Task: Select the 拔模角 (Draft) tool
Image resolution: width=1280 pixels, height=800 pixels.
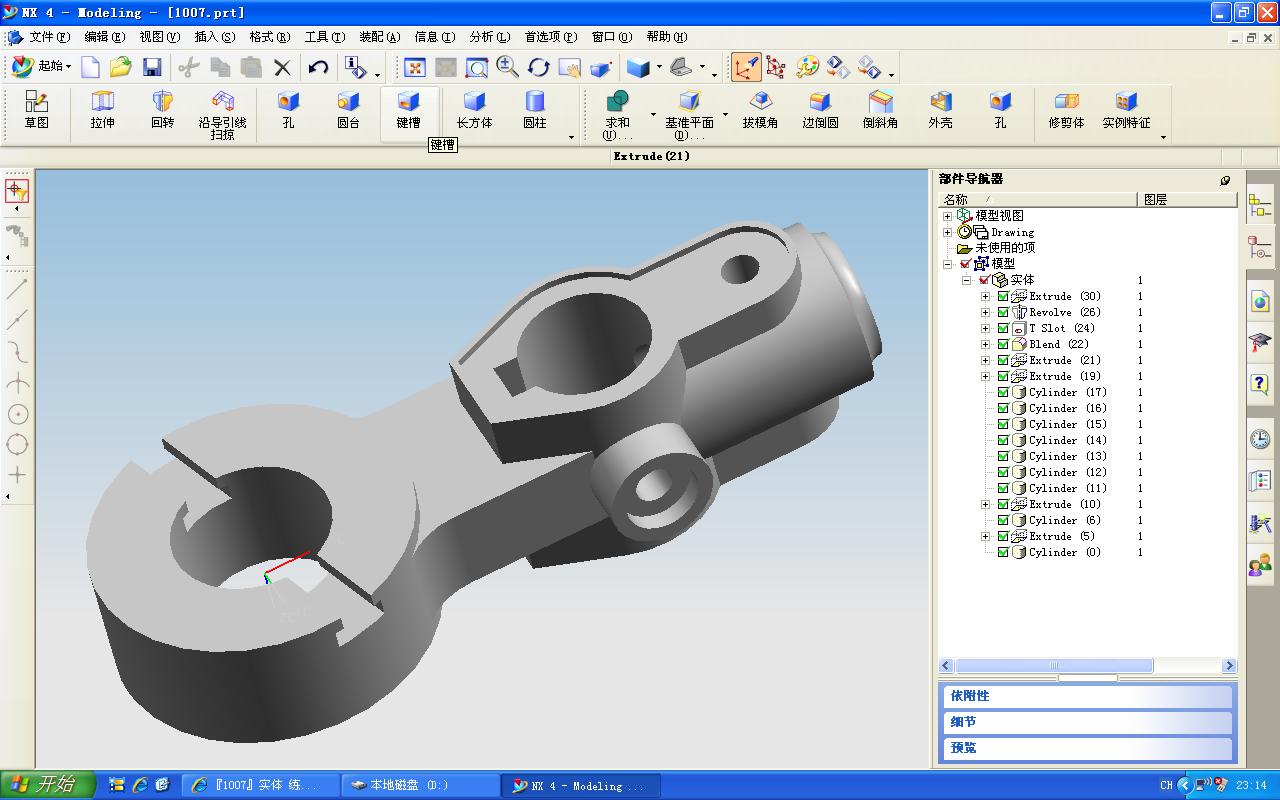Action: point(760,110)
